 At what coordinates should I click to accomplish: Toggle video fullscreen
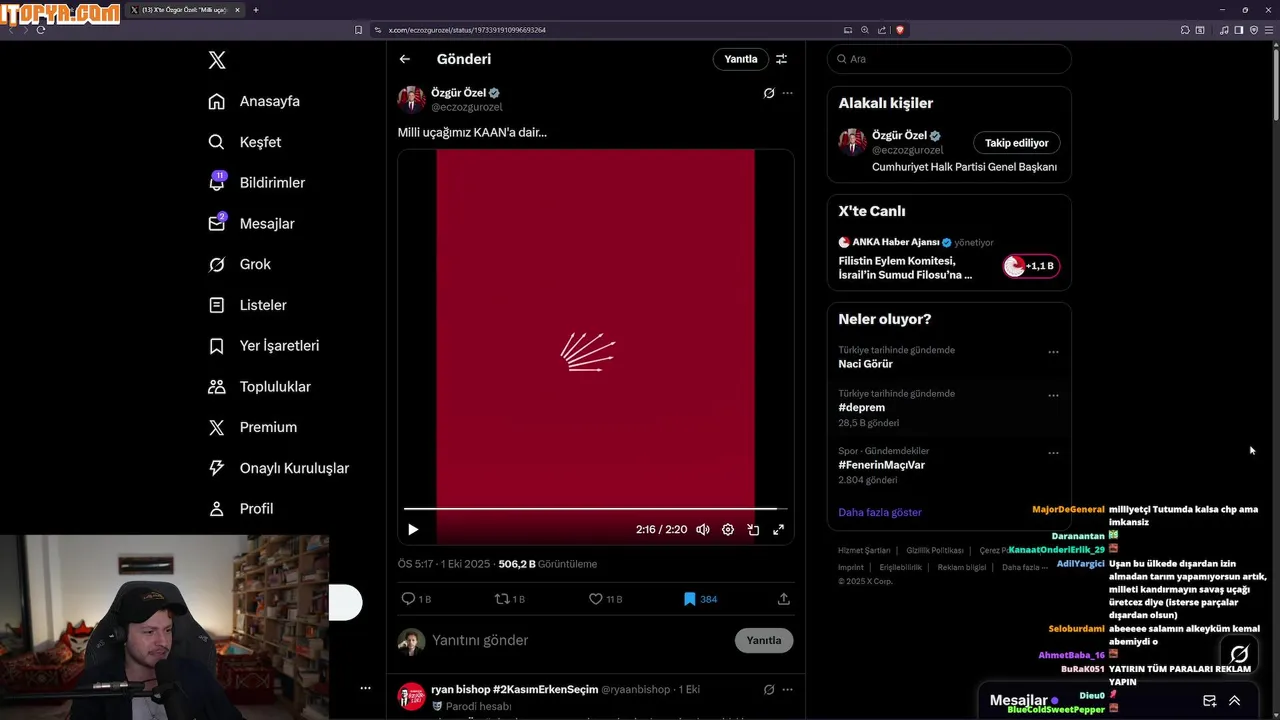778,530
